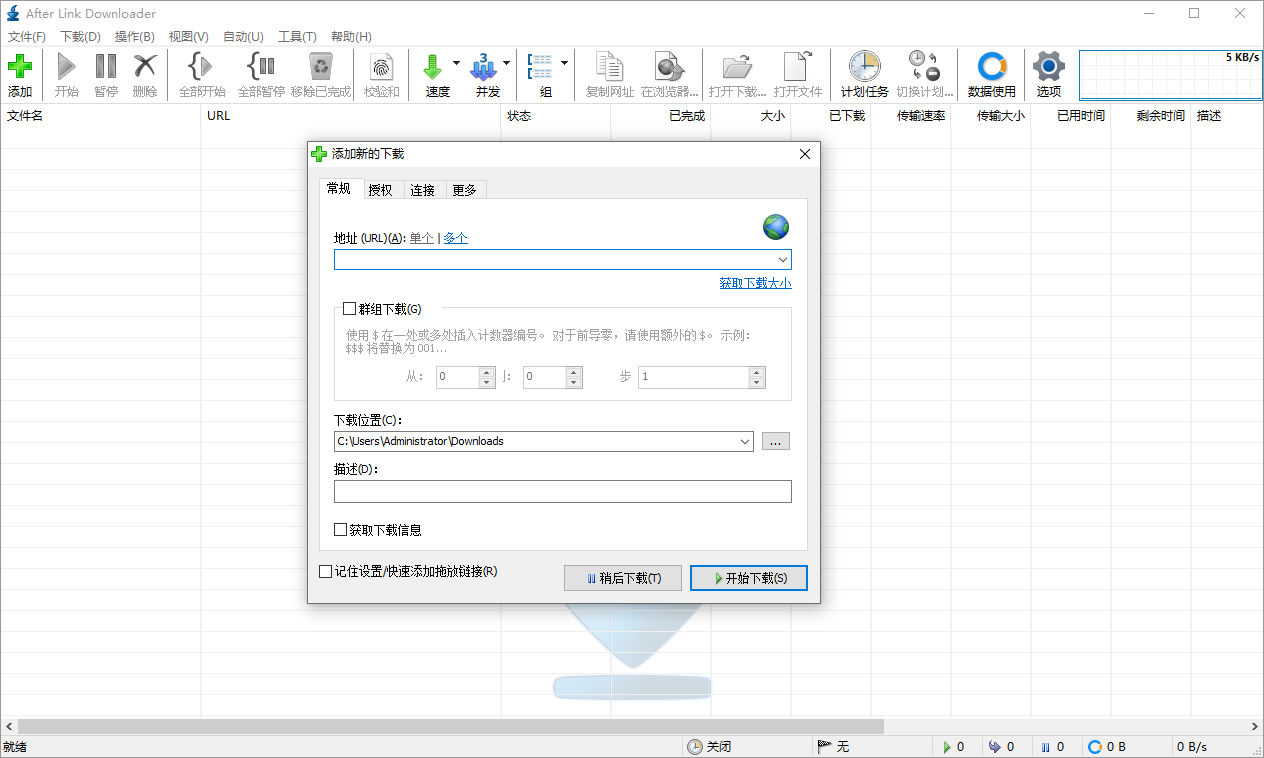Expand the URL address combo box arrow

(x=782, y=260)
